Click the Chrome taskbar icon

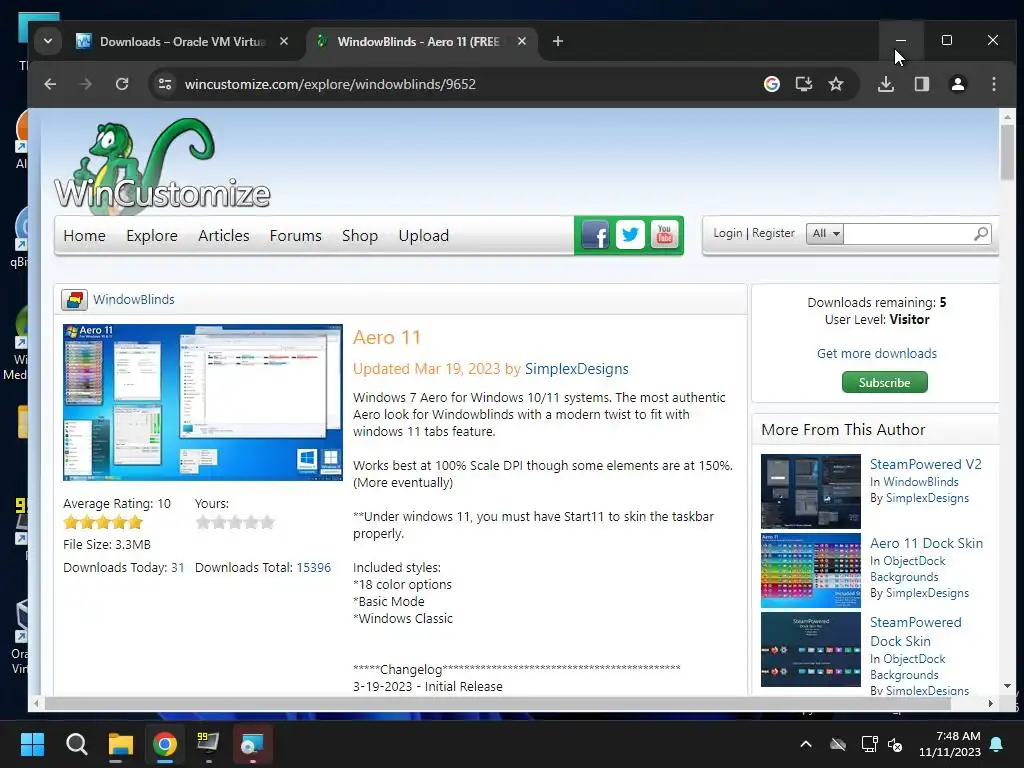(x=165, y=744)
